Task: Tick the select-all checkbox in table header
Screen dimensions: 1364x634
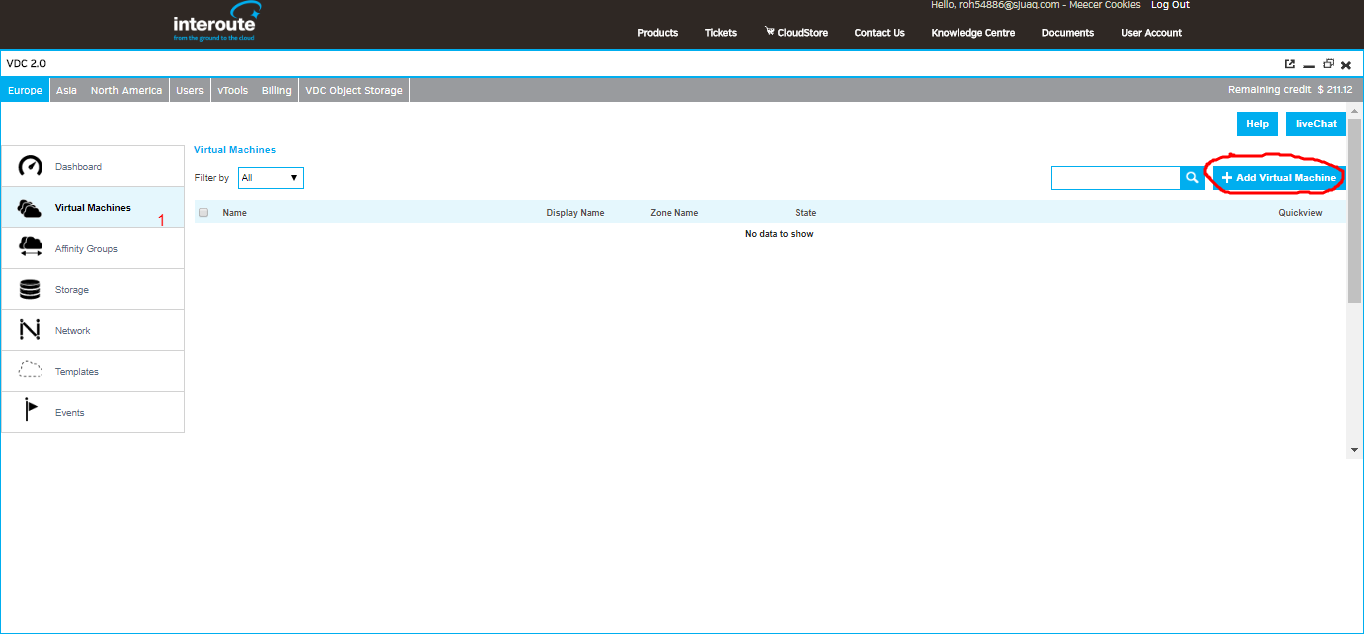Action: point(204,213)
